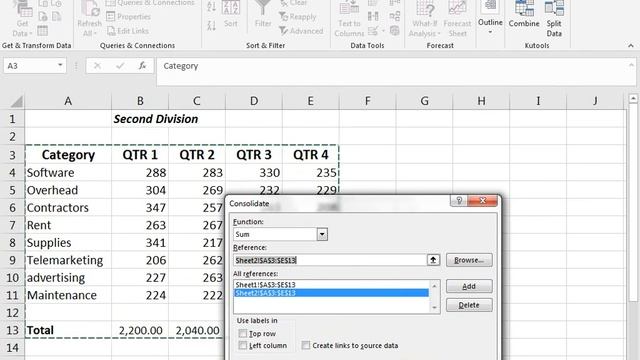The height and width of the screenshot is (360, 640).
Task: Click the Software cell
Action: pyautogui.click(x=68, y=173)
